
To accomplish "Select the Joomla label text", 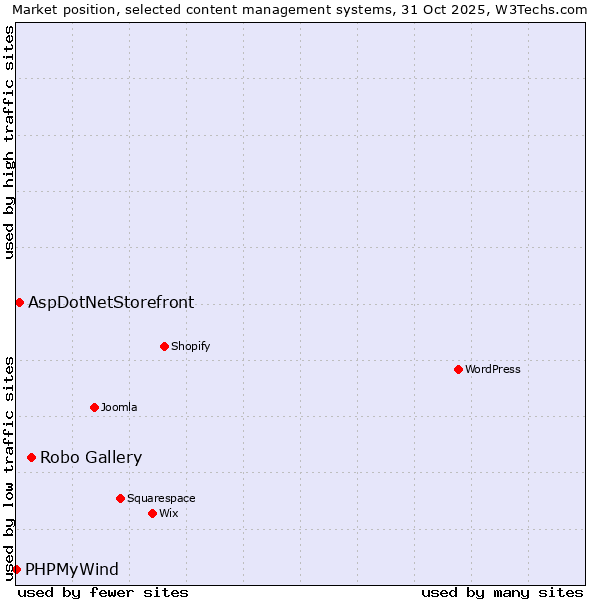I will click(119, 407).
